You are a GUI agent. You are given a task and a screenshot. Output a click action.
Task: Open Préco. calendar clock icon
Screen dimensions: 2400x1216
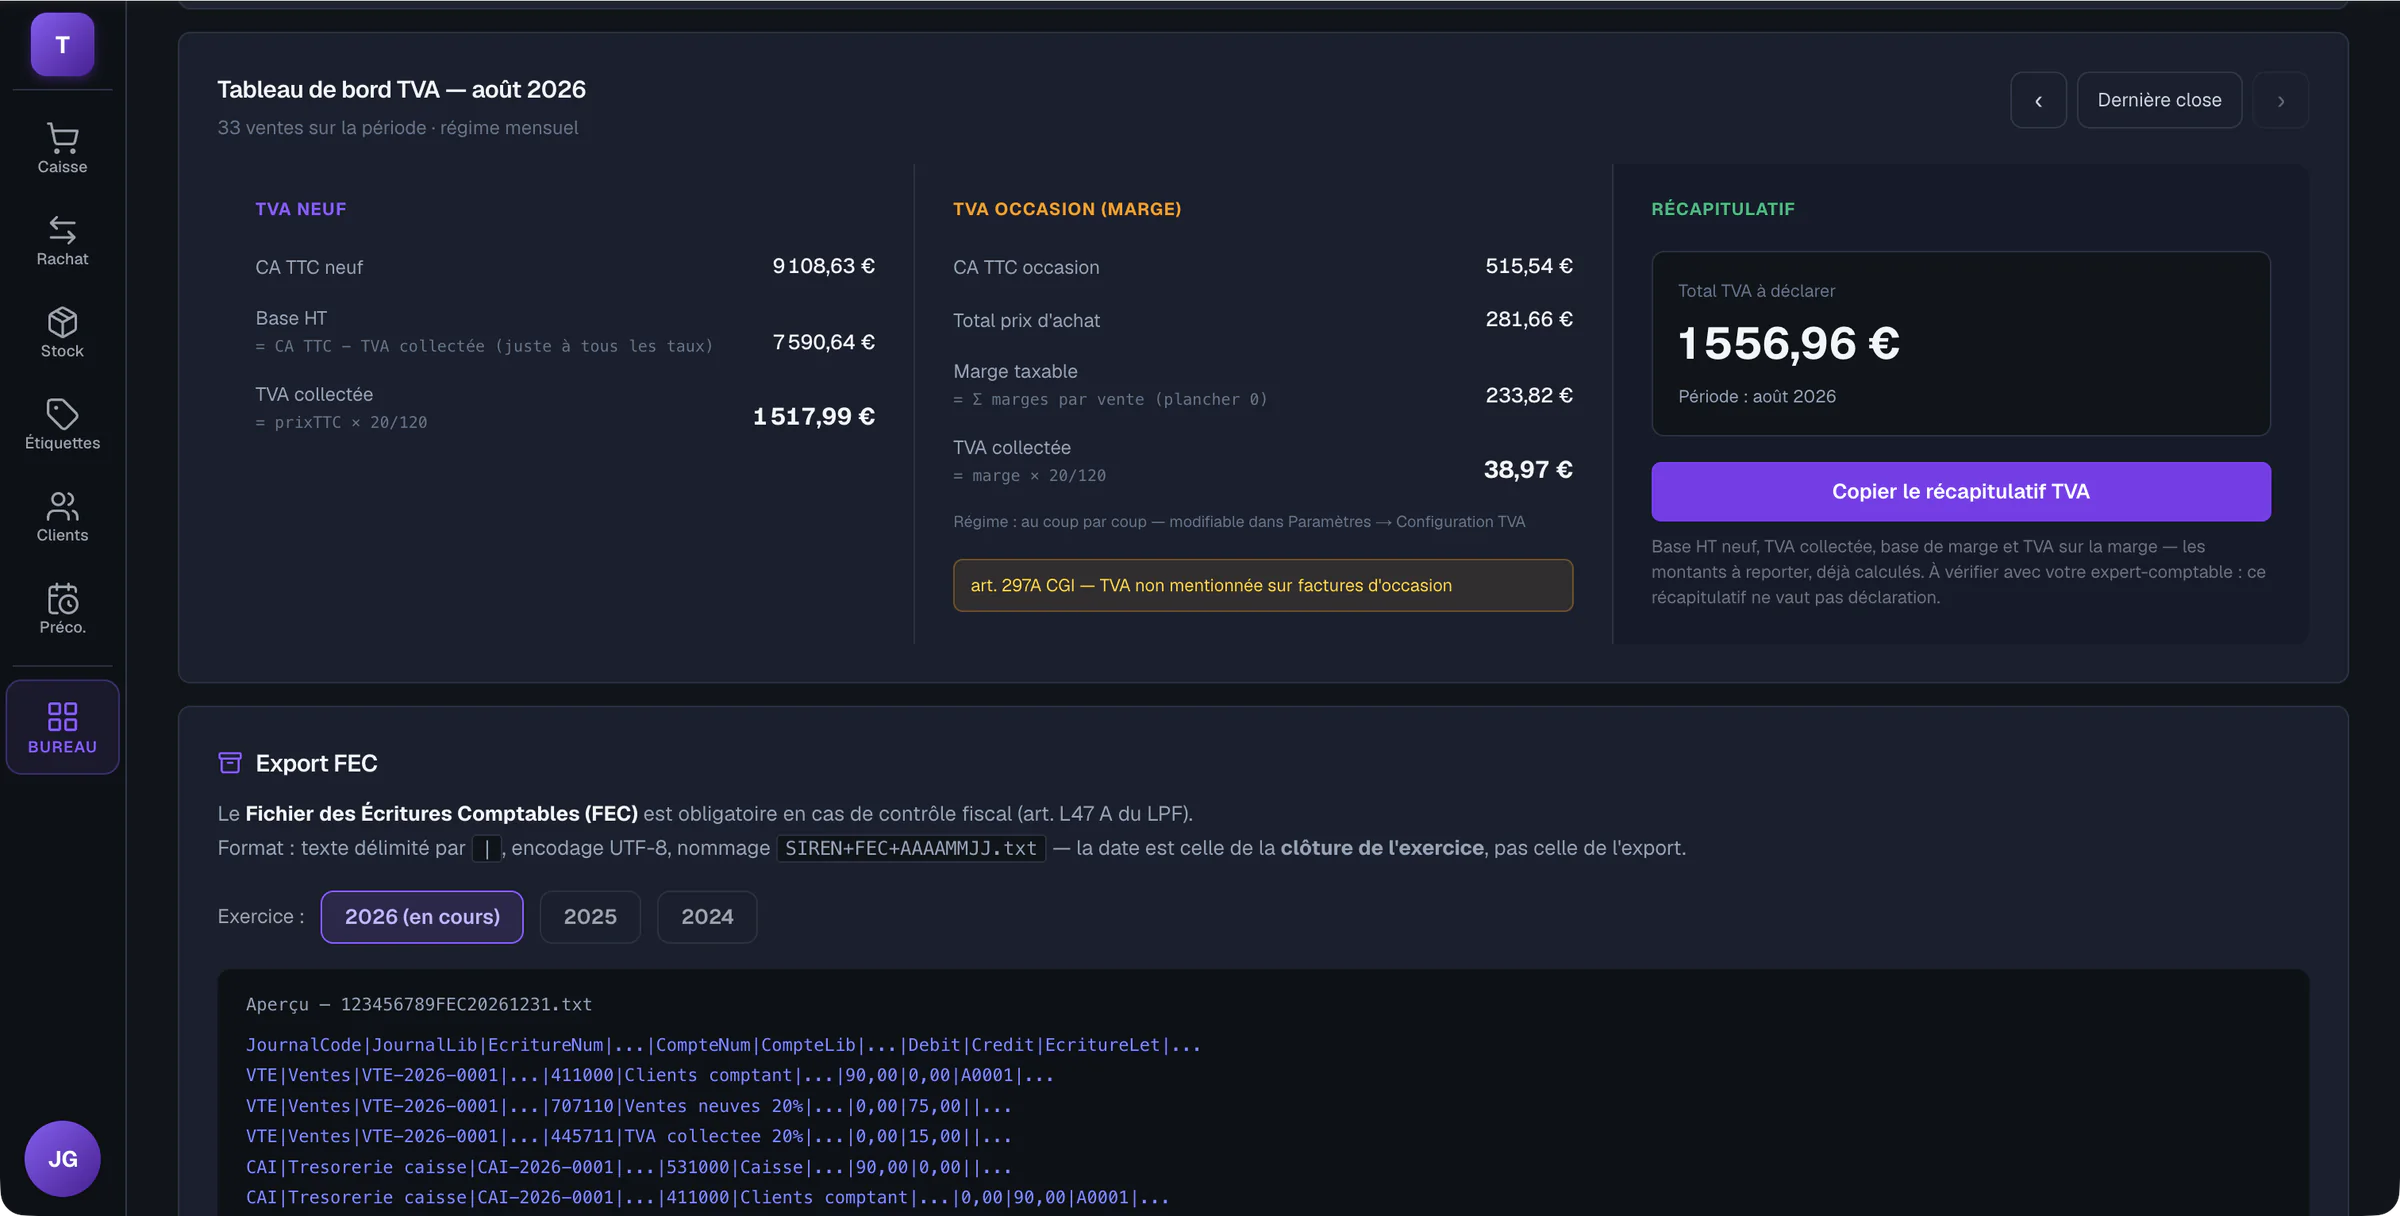coord(62,598)
